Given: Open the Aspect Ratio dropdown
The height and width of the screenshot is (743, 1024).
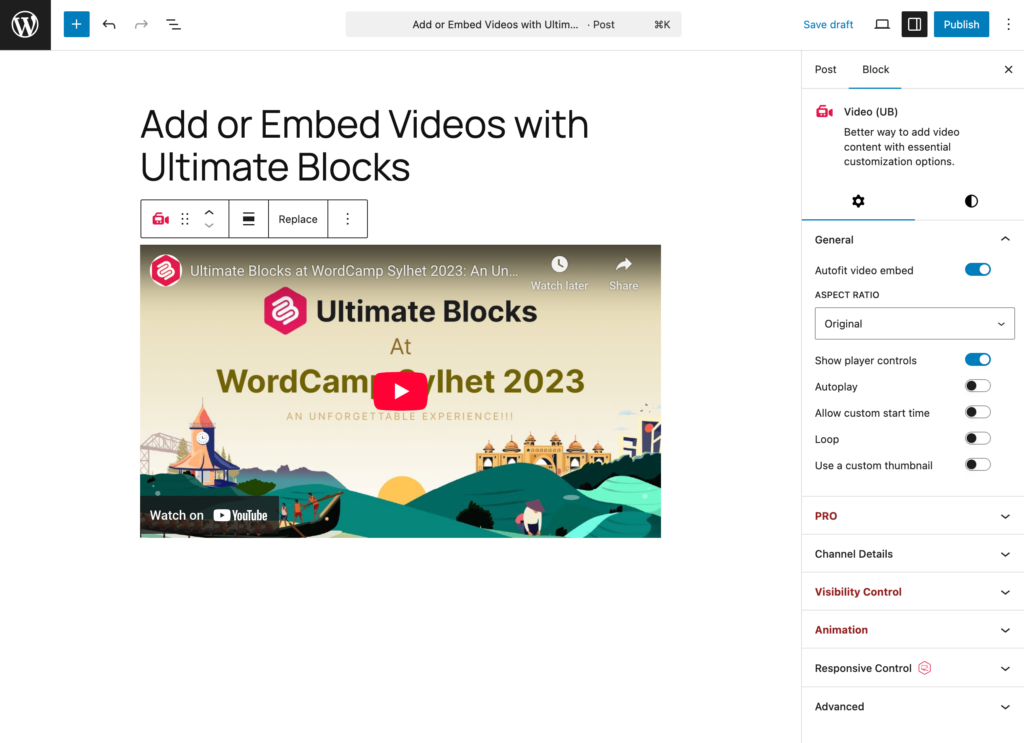Looking at the screenshot, I should pyautogui.click(x=914, y=324).
